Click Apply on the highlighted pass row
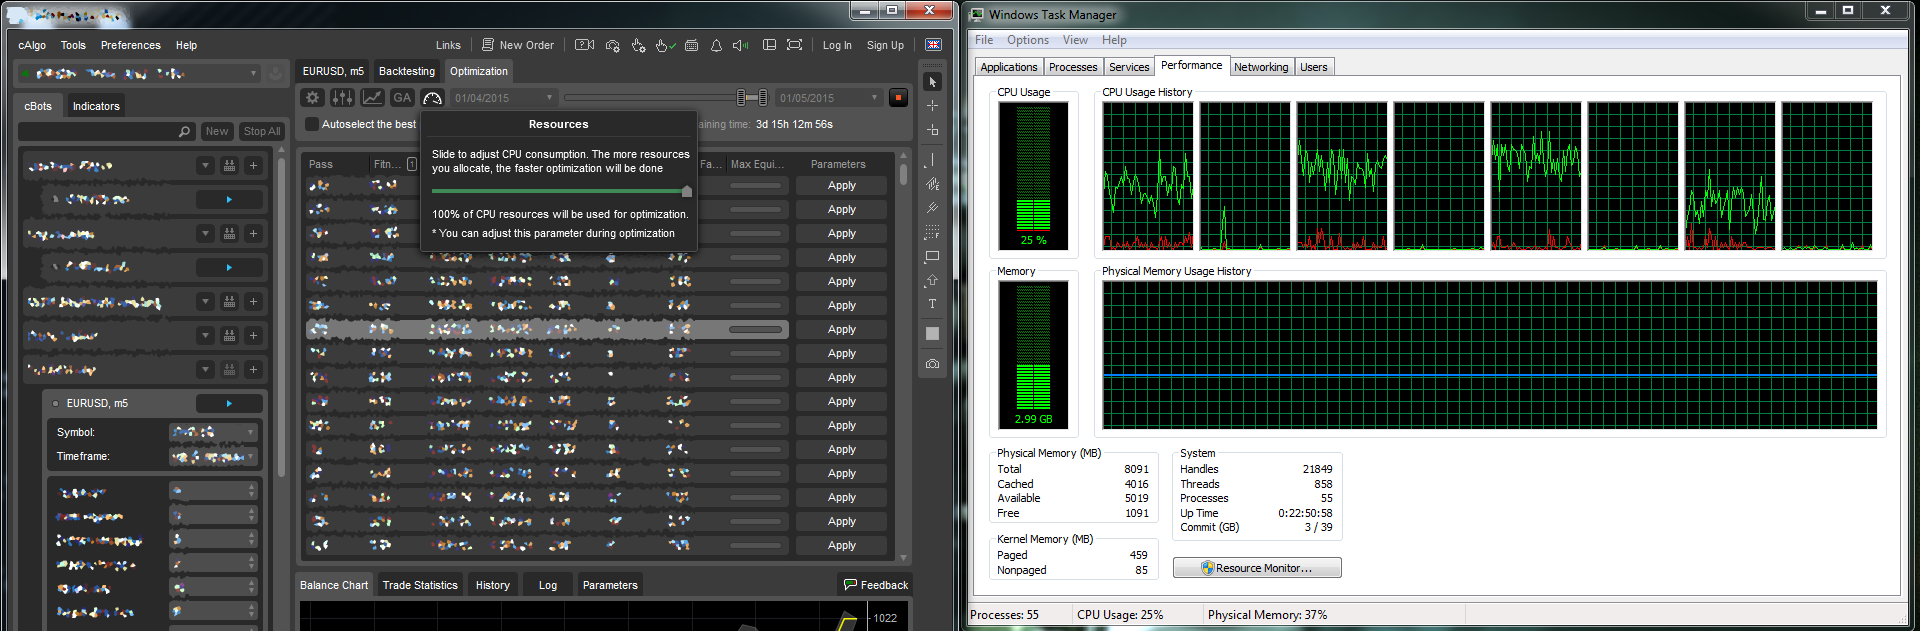Image resolution: width=1920 pixels, height=631 pixels. (842, 329)
